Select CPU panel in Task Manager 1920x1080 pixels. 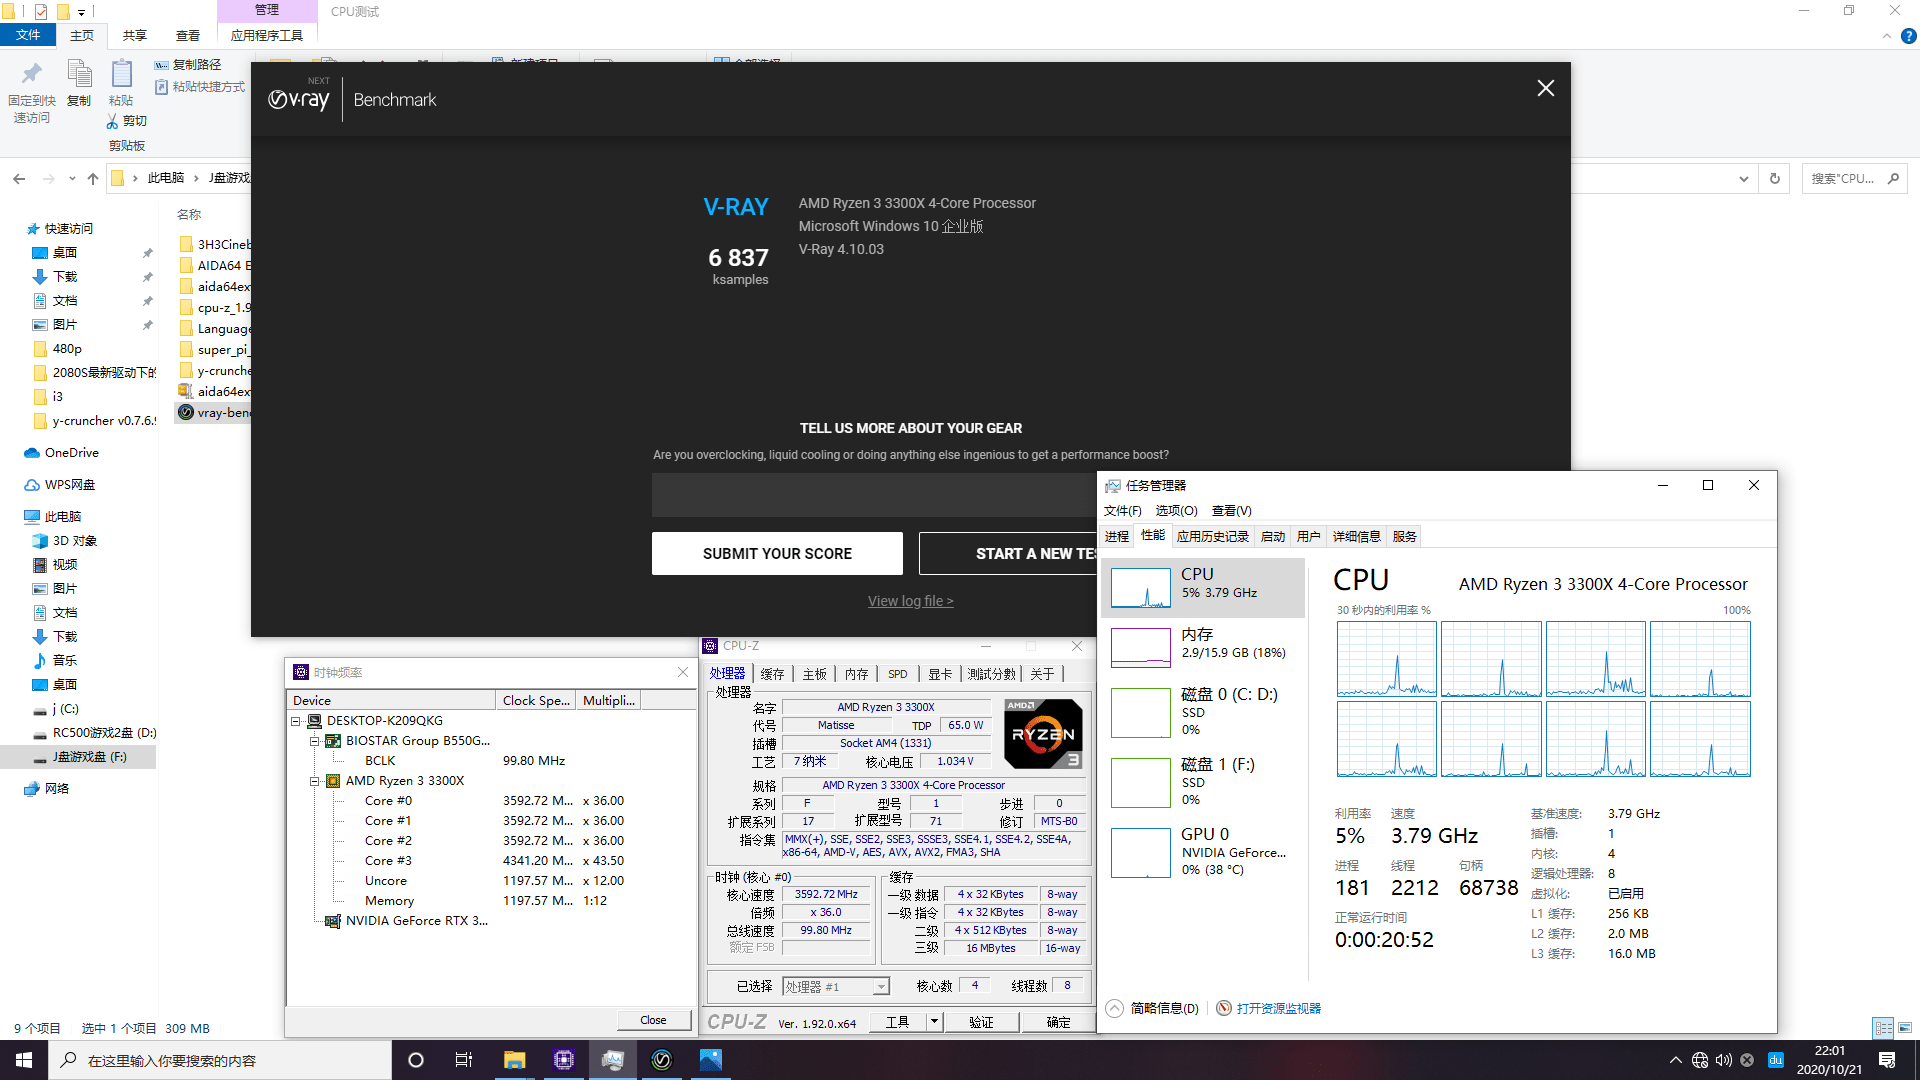click(x=1204, y=587)
